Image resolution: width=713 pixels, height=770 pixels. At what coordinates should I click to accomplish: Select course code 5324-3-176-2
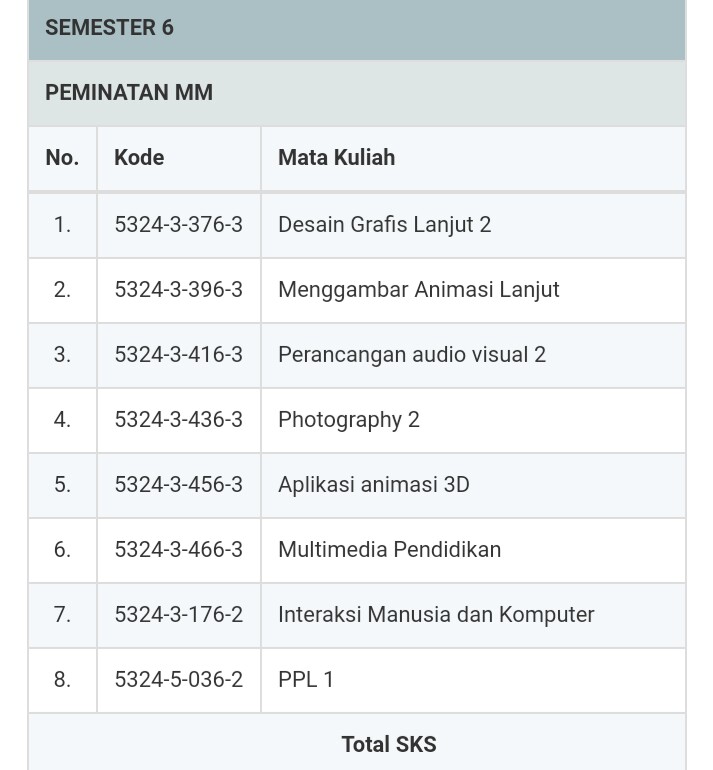[x=179, y=615]
